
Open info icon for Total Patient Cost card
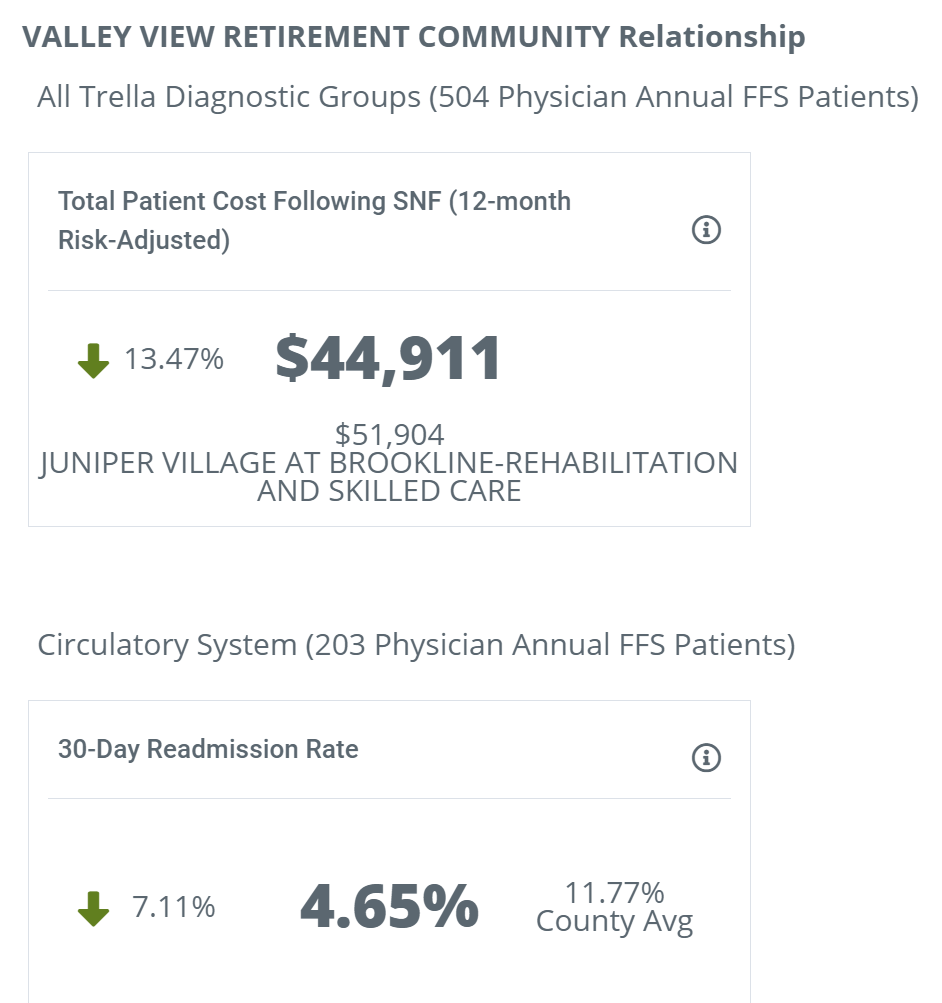[x=706, y=229]
